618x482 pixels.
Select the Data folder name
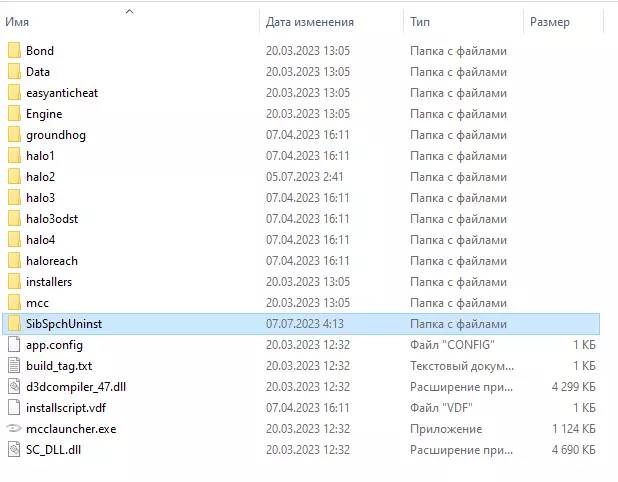tap(38, 72)
